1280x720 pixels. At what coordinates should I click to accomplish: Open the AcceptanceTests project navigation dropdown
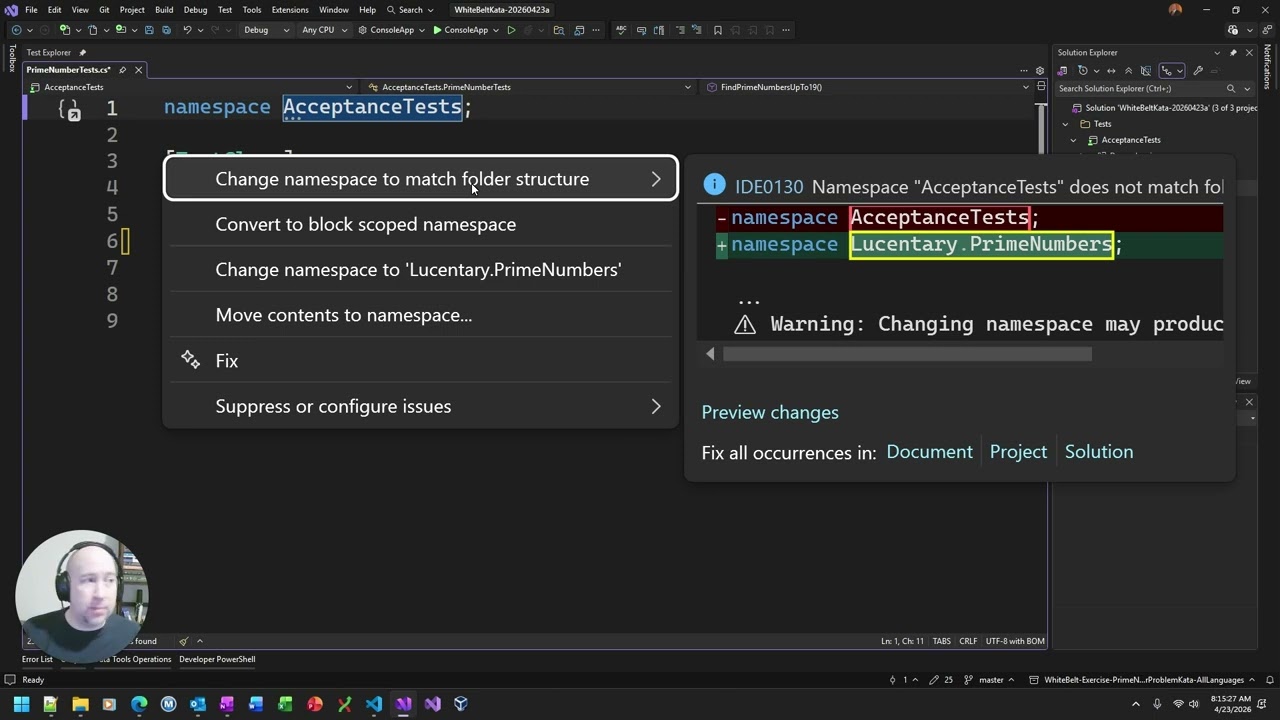[190, 87]
